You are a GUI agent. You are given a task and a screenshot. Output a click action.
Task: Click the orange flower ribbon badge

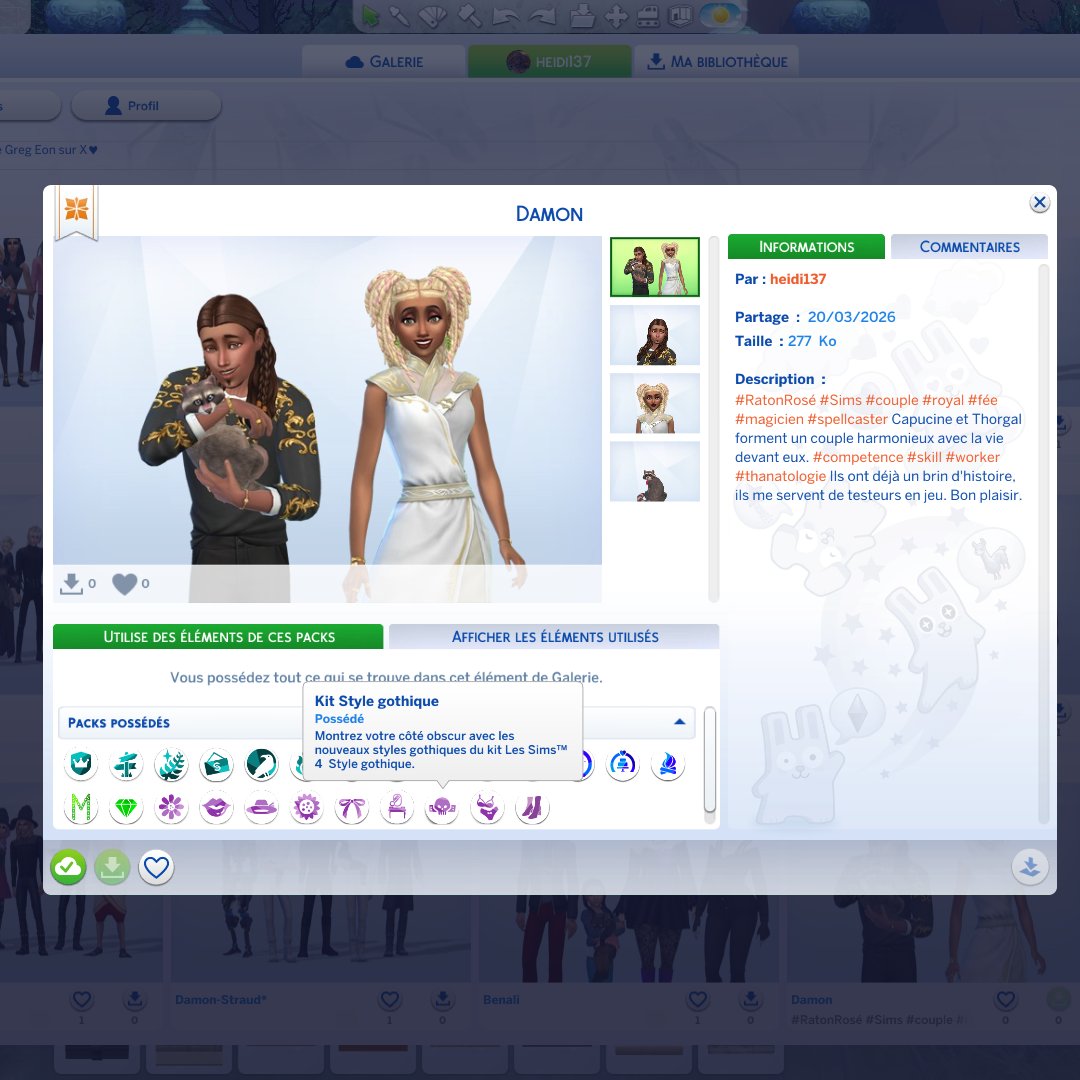click(x=76, y=210)
